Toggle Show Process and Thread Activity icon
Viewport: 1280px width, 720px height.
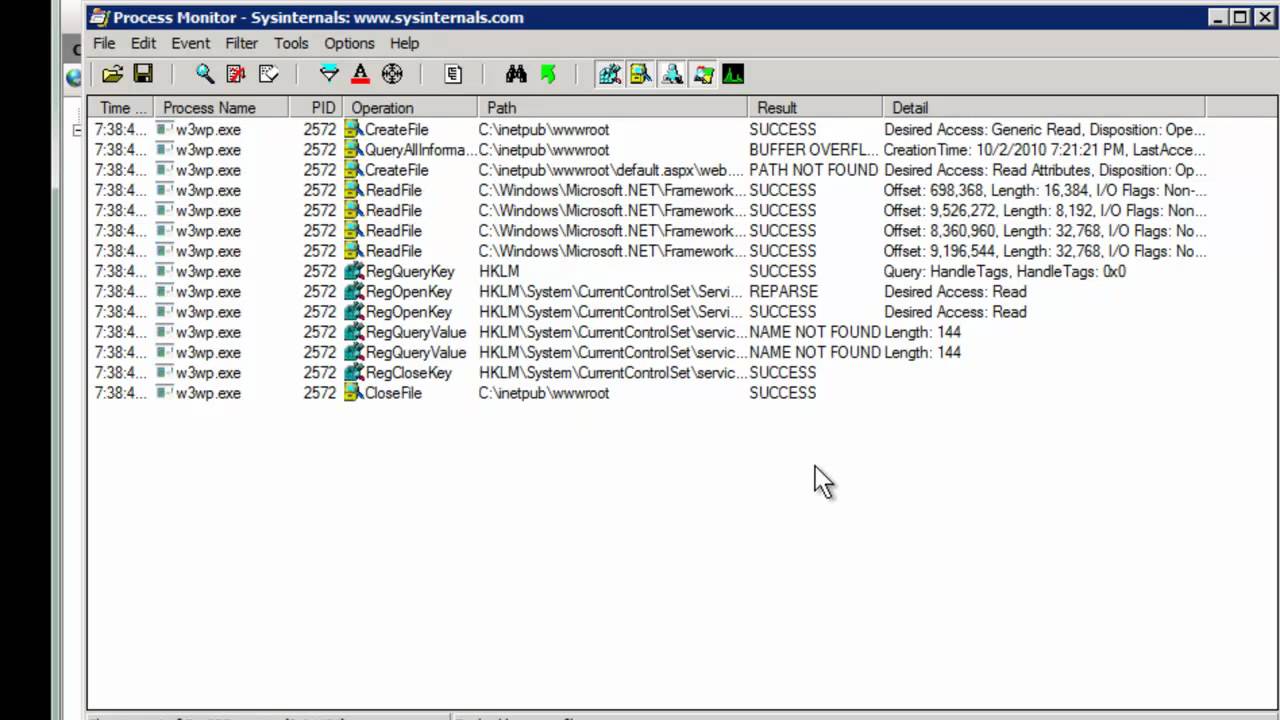pos(703,74)
